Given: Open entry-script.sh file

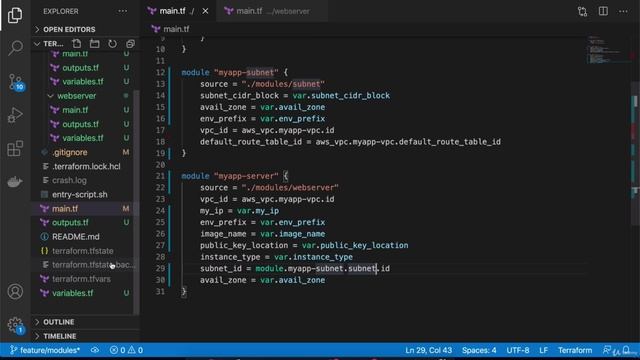Looking at the screenshot, I should coord(80,195).
